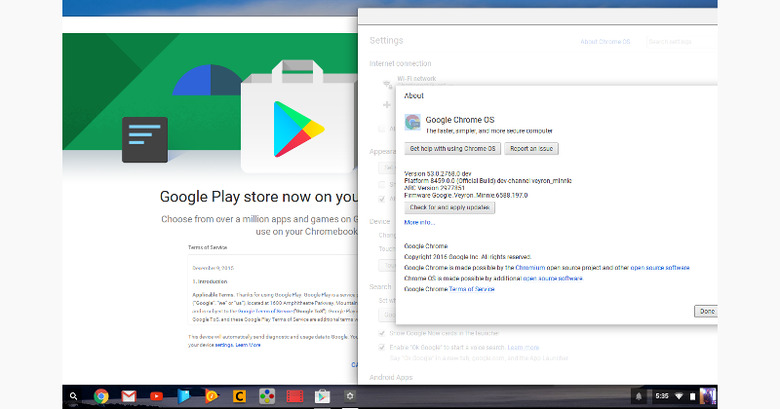Toggle the Enable "Ok Google" checkbox
780x409 pixels.
[383, 346]
